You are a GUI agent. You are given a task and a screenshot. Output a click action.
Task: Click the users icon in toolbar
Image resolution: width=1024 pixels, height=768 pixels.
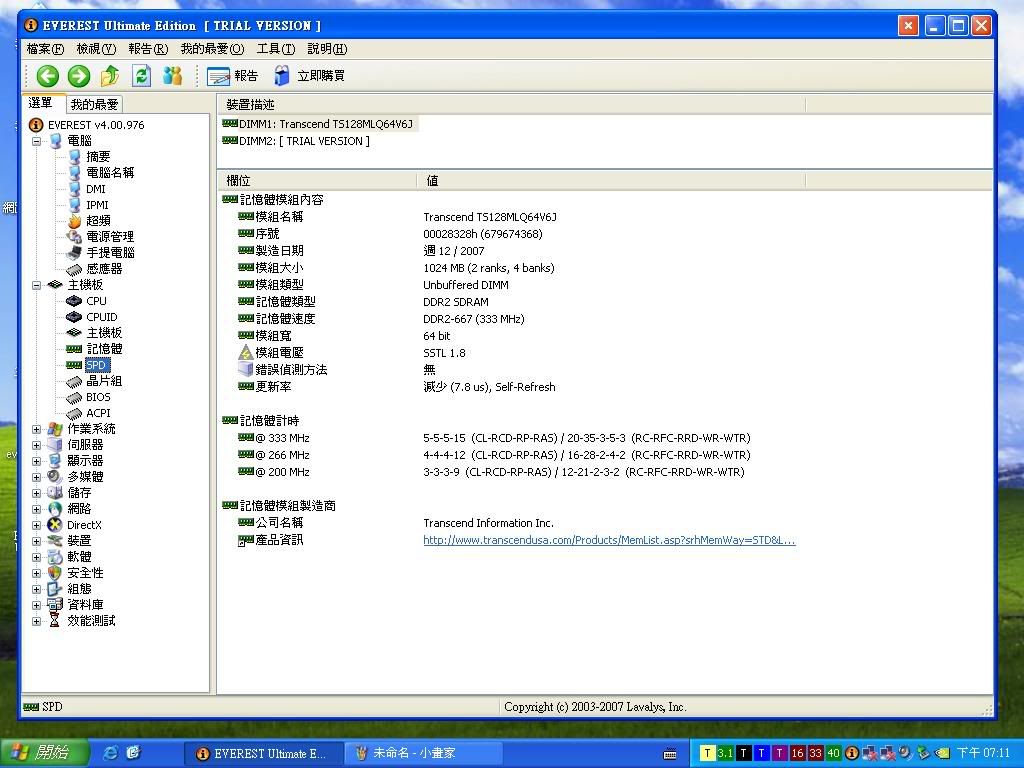coord(172,76)
